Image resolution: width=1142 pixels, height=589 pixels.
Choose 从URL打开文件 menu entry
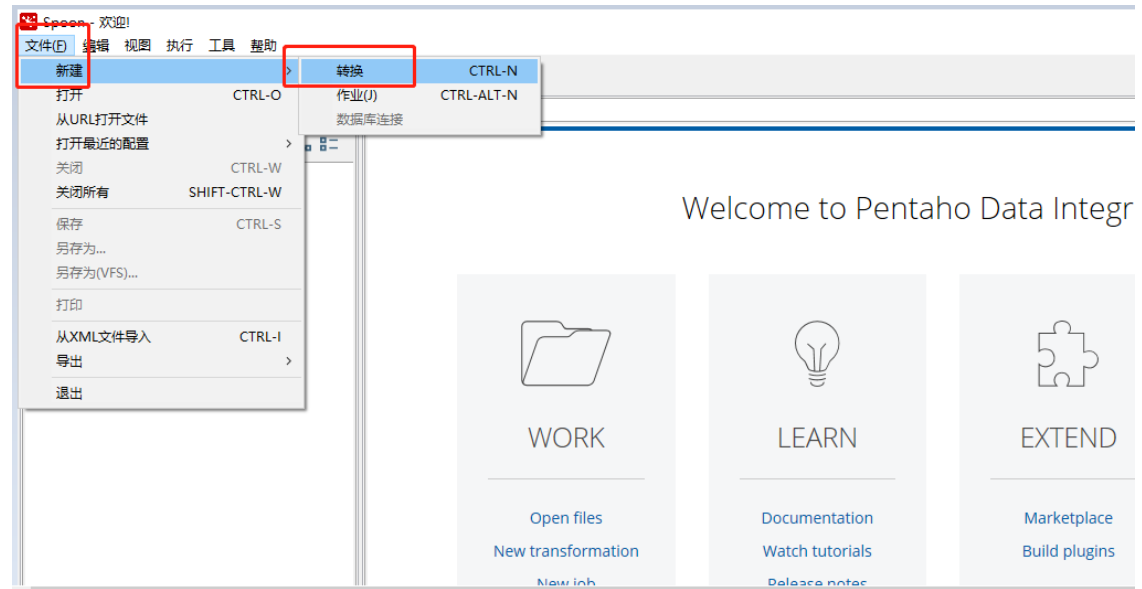pyautogui.click(x=160, y=119)
